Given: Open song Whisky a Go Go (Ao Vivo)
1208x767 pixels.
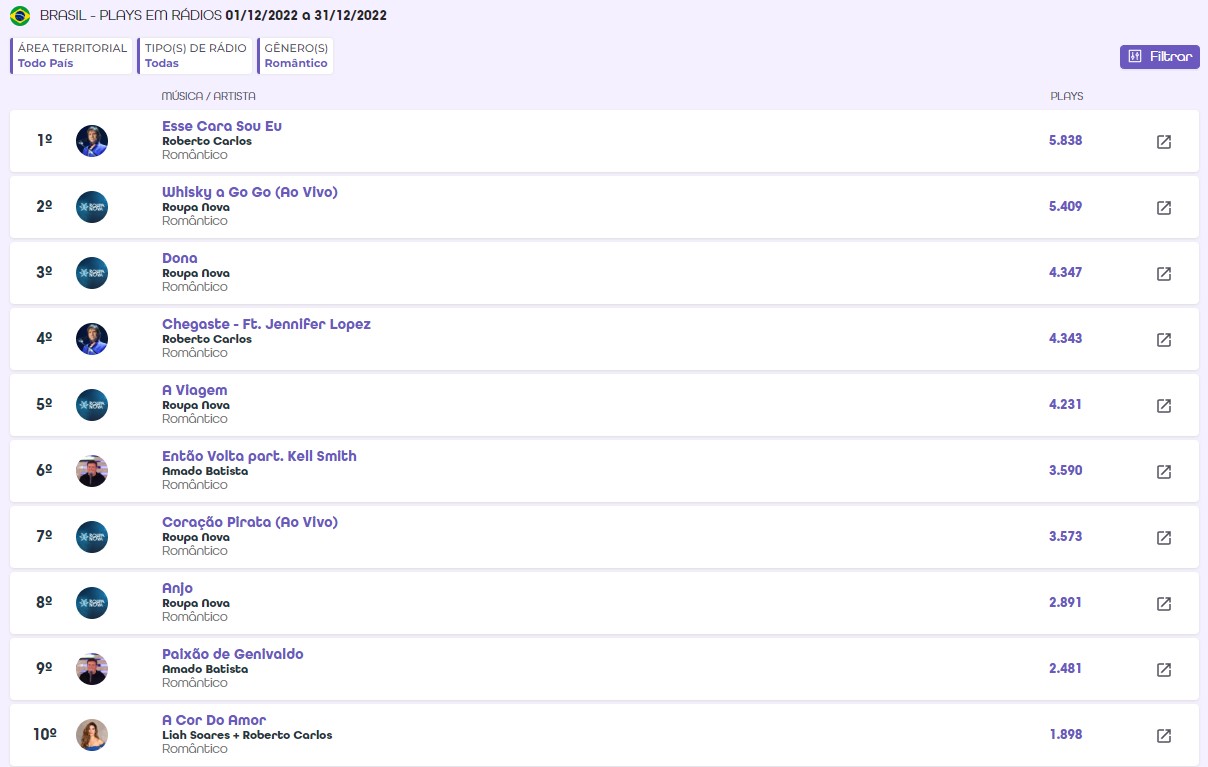Looking at the screenshot, I should [250, 192].
